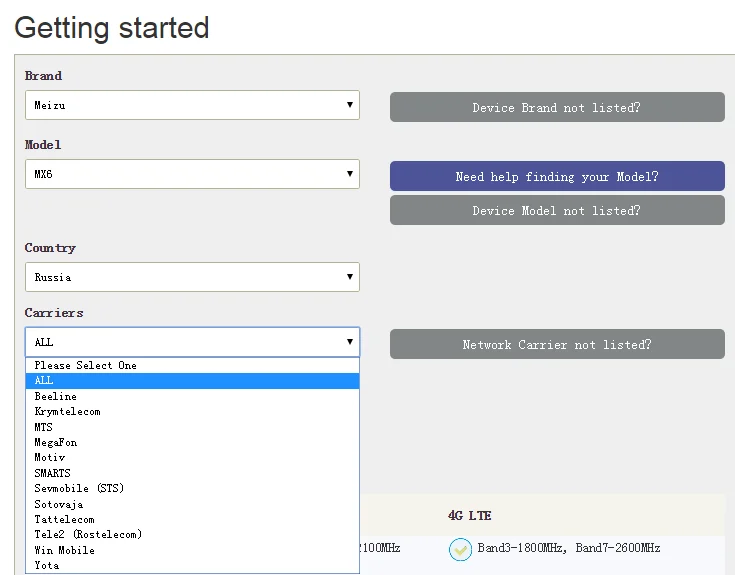The image size is (735, 575).
Task: Click the Model field label
Action: coord(43,144)
